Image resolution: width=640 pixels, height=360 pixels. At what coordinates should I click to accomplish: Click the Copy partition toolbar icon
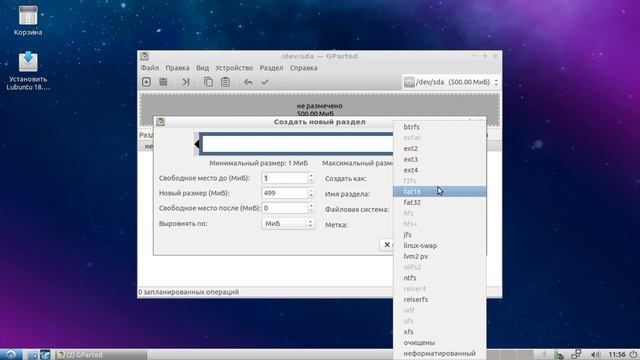tap(208, 82)
